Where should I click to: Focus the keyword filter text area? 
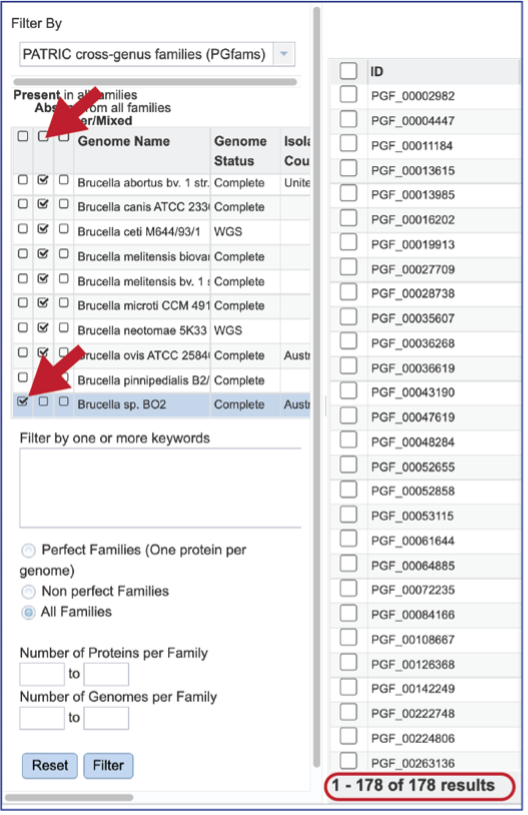(x=160, y=488)
